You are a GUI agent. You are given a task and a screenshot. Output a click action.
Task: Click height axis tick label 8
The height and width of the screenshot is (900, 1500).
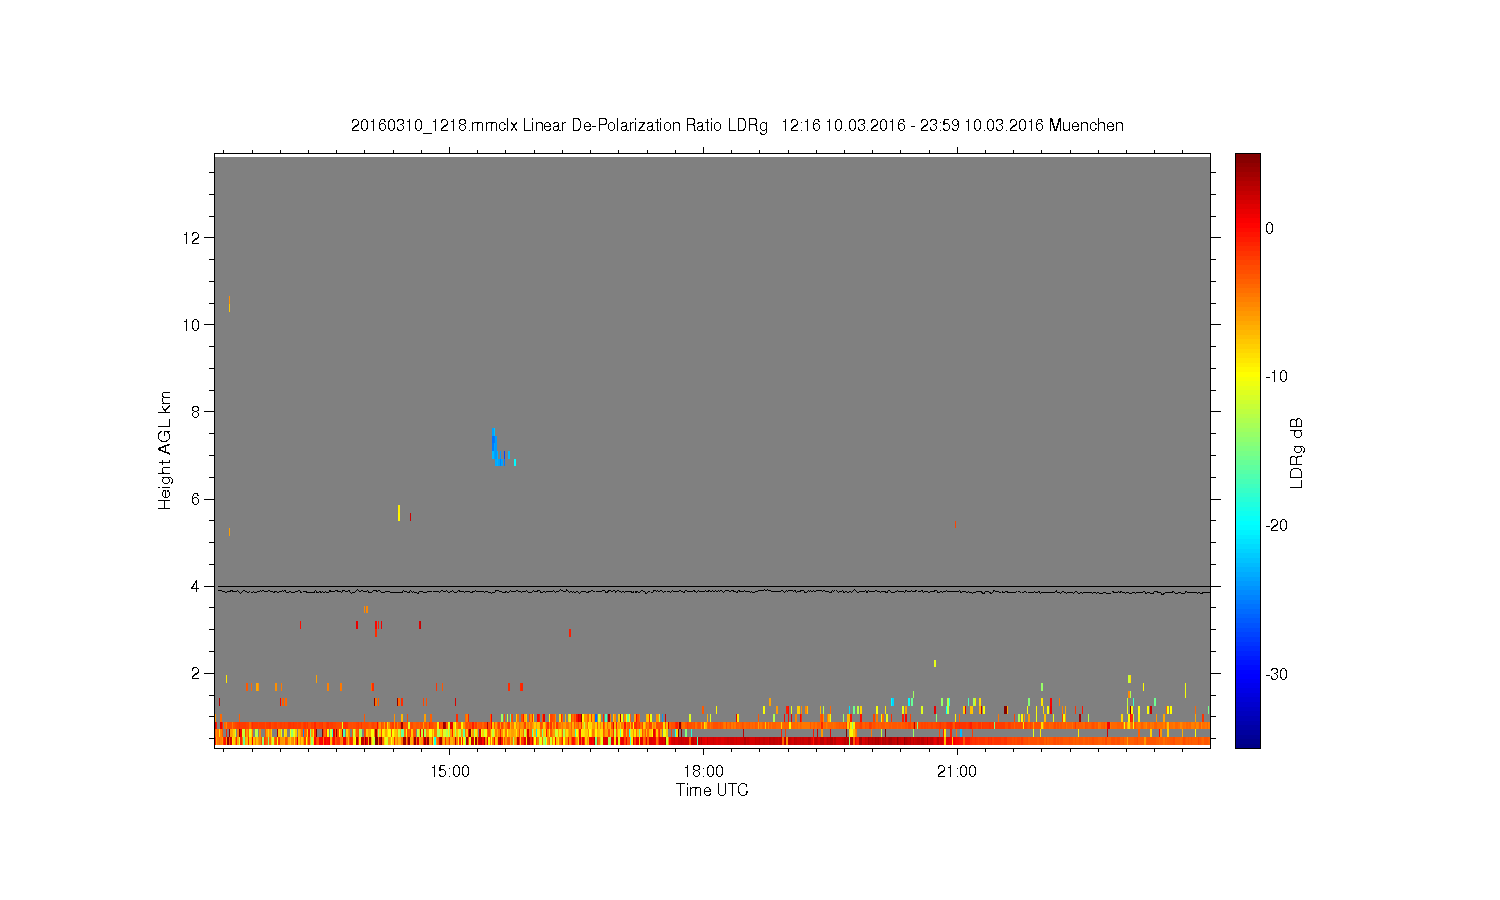[195, 412]
